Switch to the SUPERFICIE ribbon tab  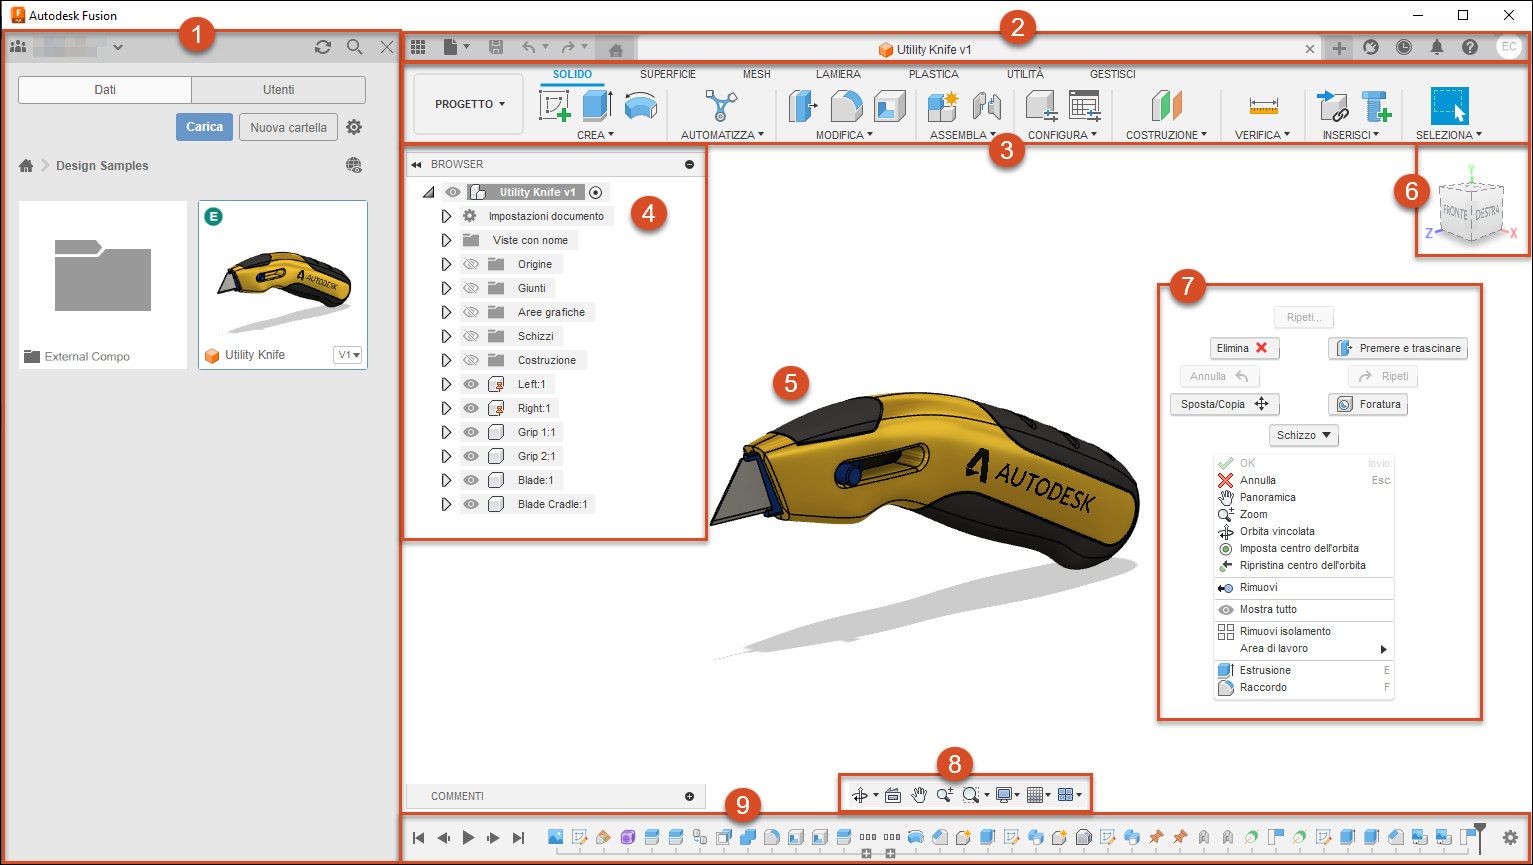click(x=667, y=73)
